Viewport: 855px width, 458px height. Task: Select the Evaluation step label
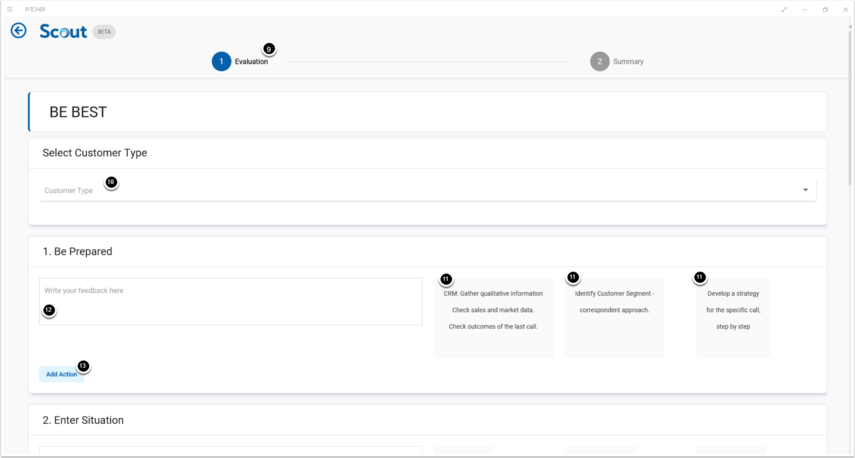click(251, 62)
